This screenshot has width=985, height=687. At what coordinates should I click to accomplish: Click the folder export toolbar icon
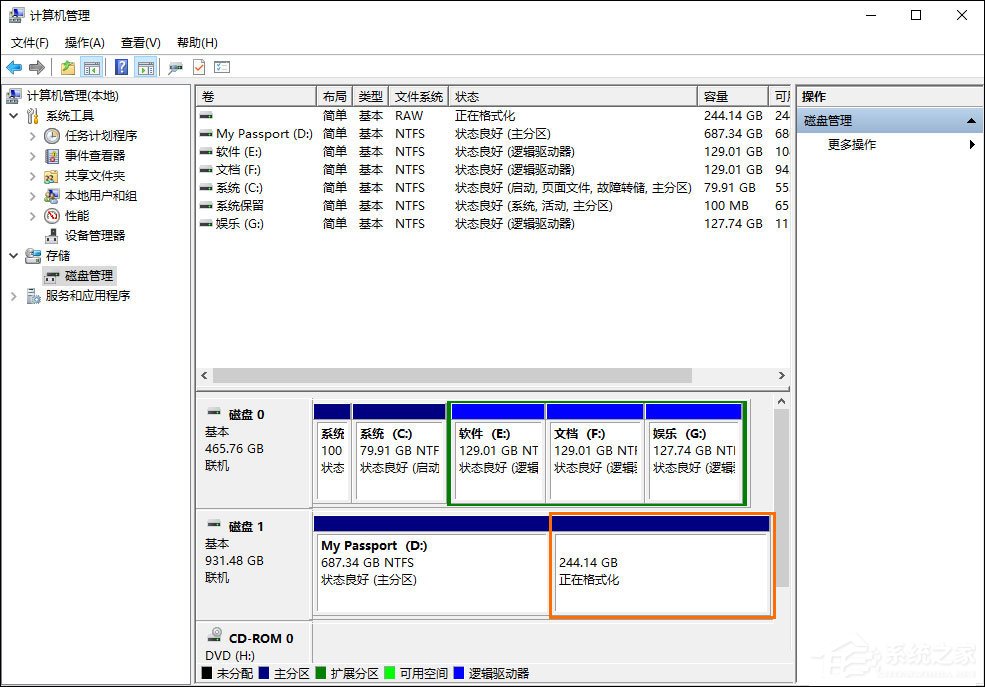[x=68, y=66]
